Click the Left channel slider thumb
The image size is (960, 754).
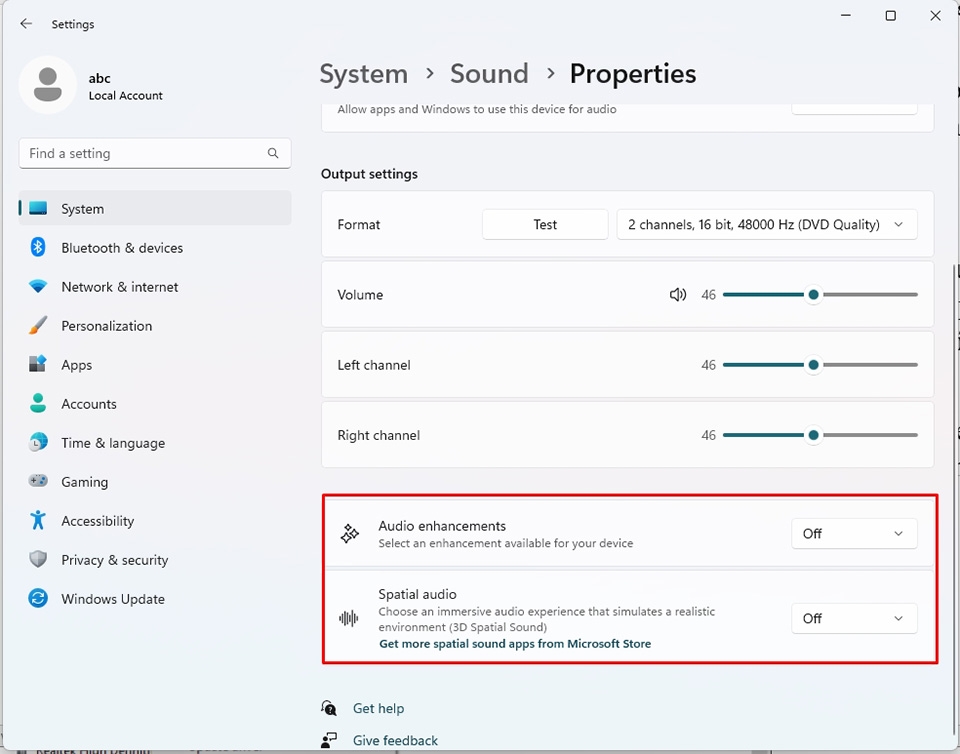813,365
